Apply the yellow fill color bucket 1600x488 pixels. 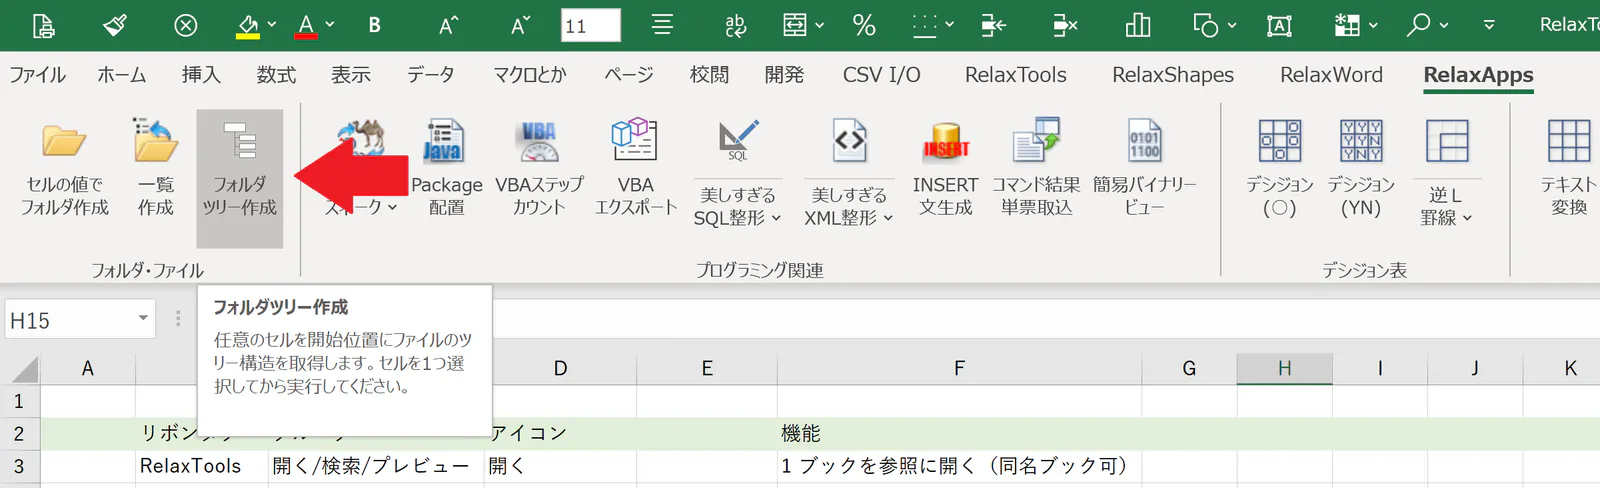248,25
